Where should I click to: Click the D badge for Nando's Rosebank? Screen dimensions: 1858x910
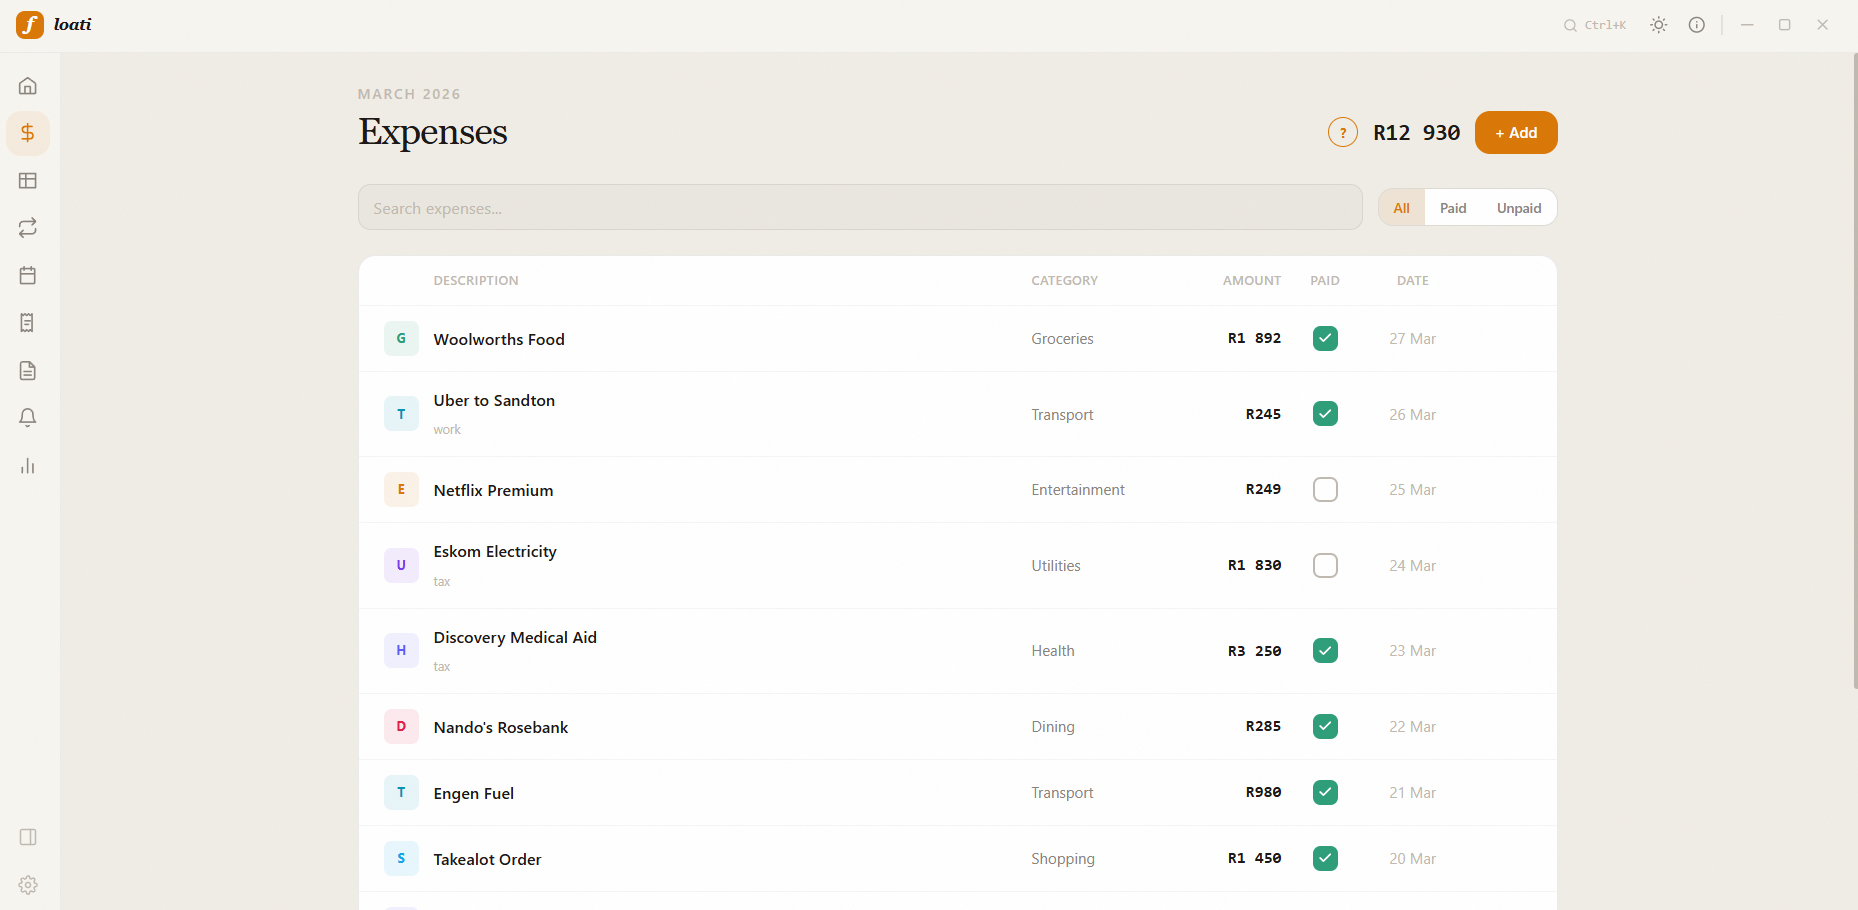[401, 726]
